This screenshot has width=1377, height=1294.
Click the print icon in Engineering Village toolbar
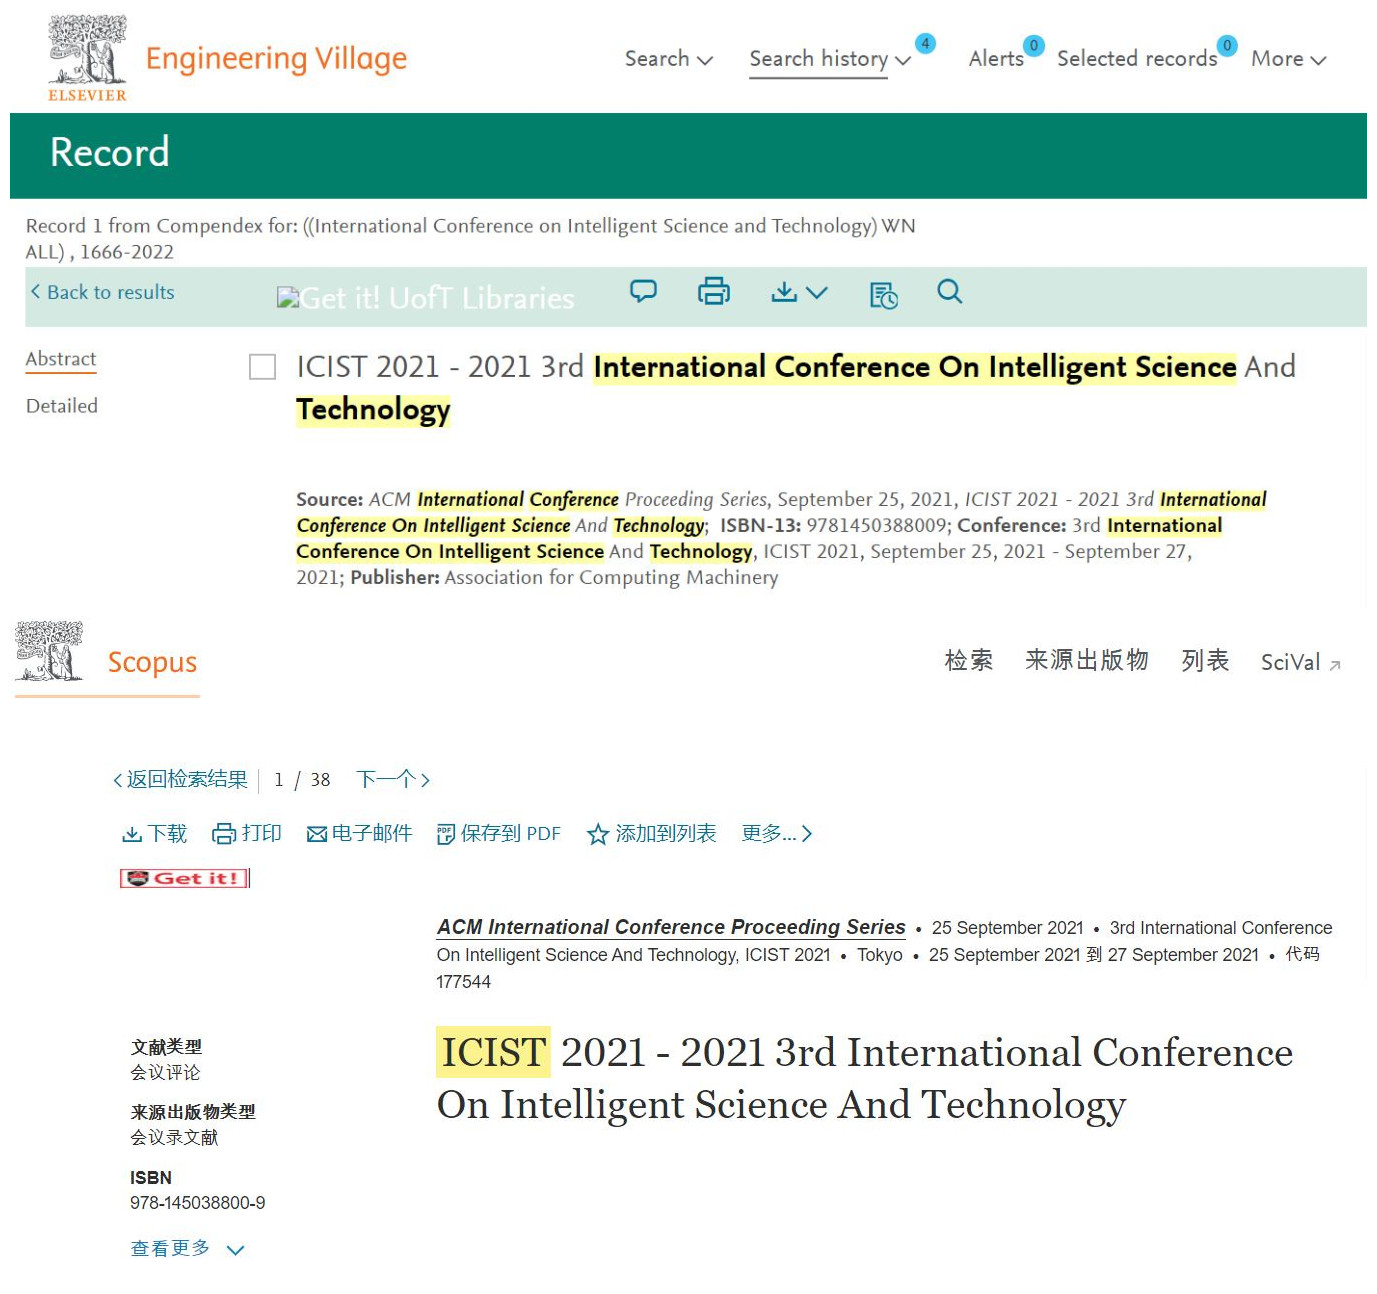[x=714, y=291]
